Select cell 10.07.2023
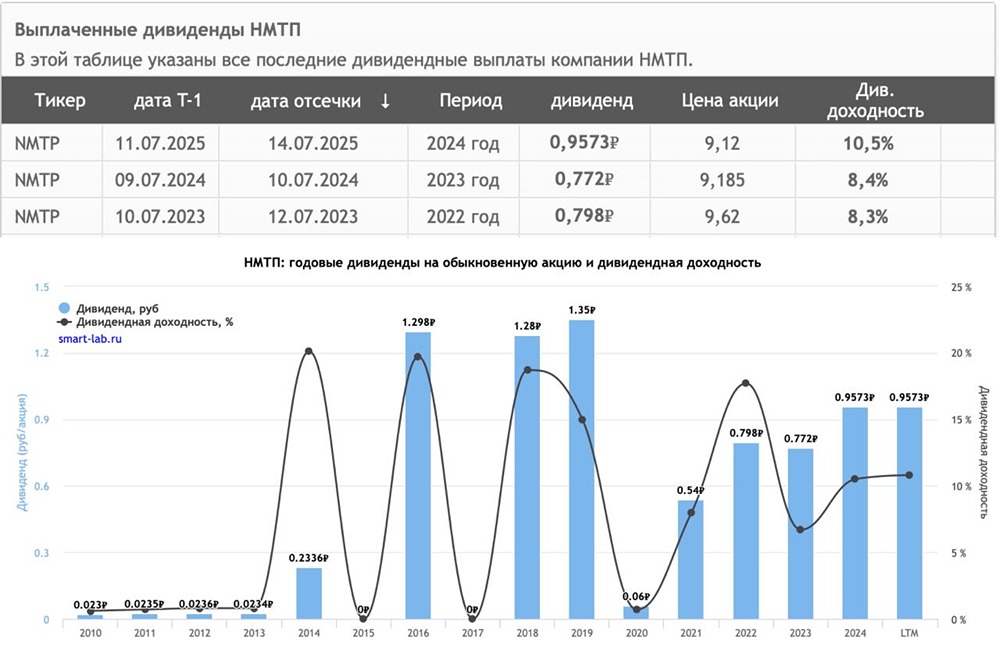 pyautogui.click(x=160, y=216)
